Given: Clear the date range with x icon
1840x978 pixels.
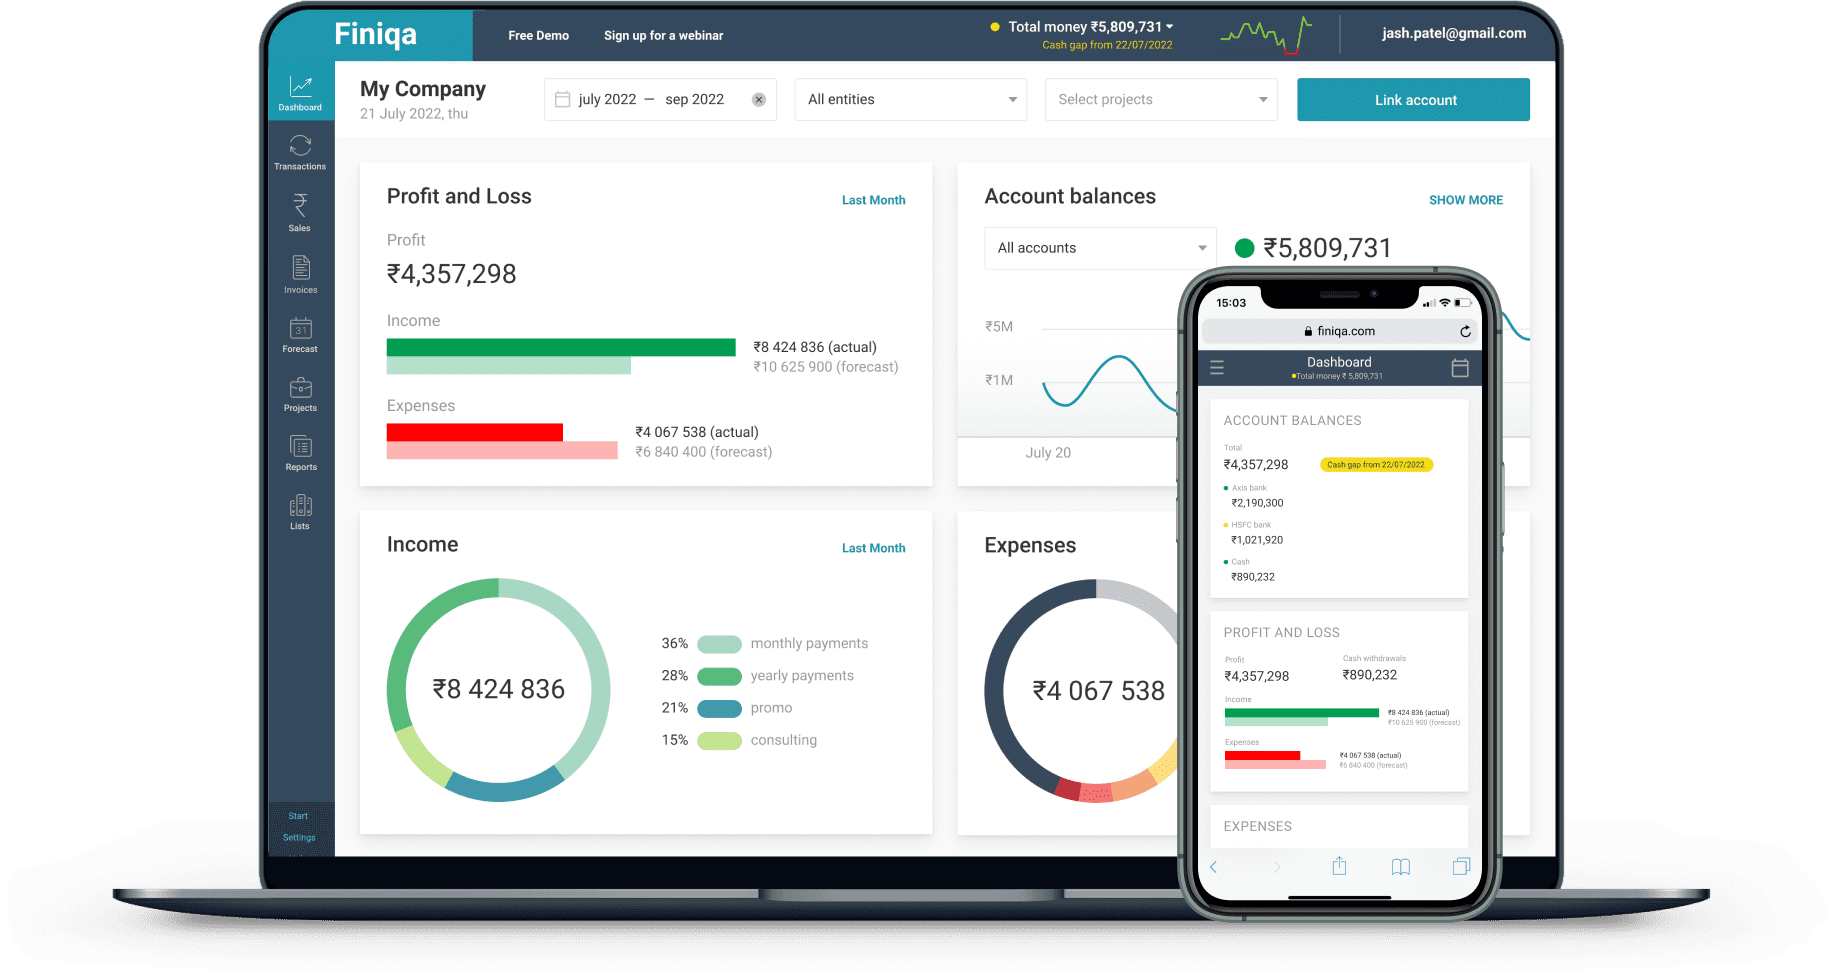Looking at the screenshot, I should click(759, 100).
